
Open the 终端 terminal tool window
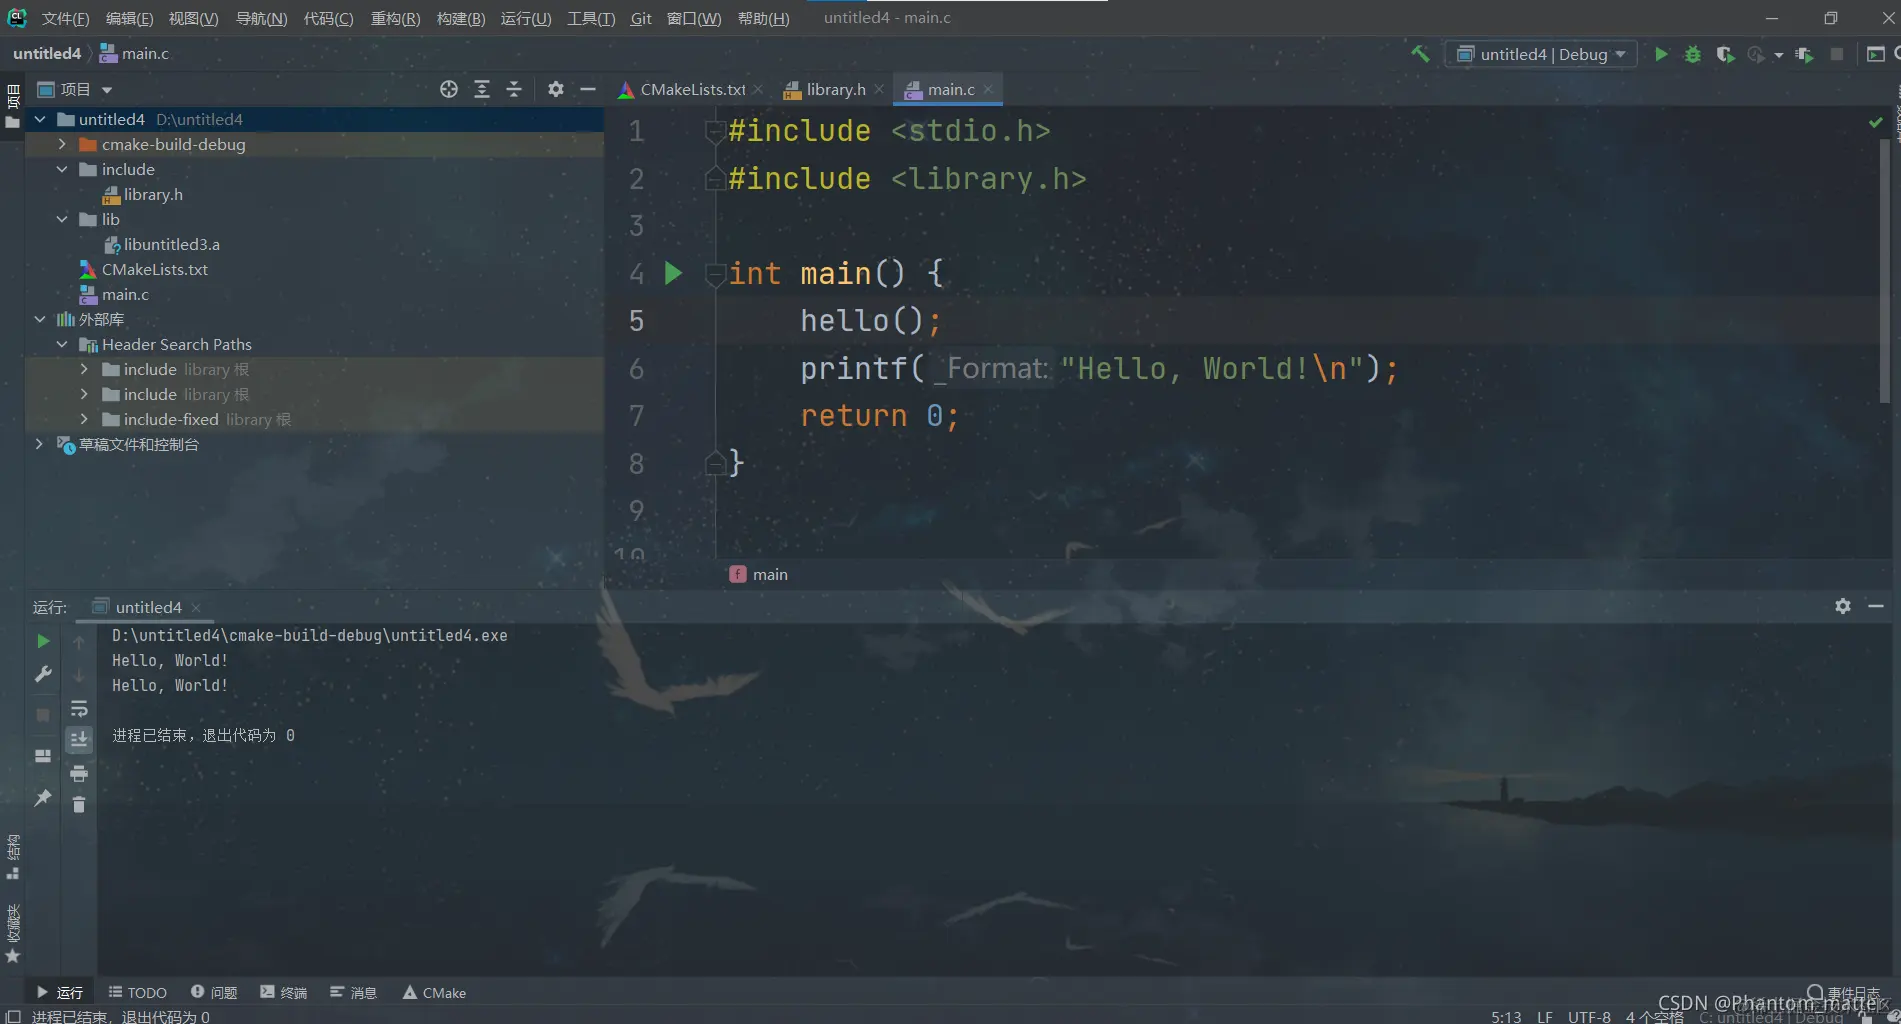click(x=284, y=992)
